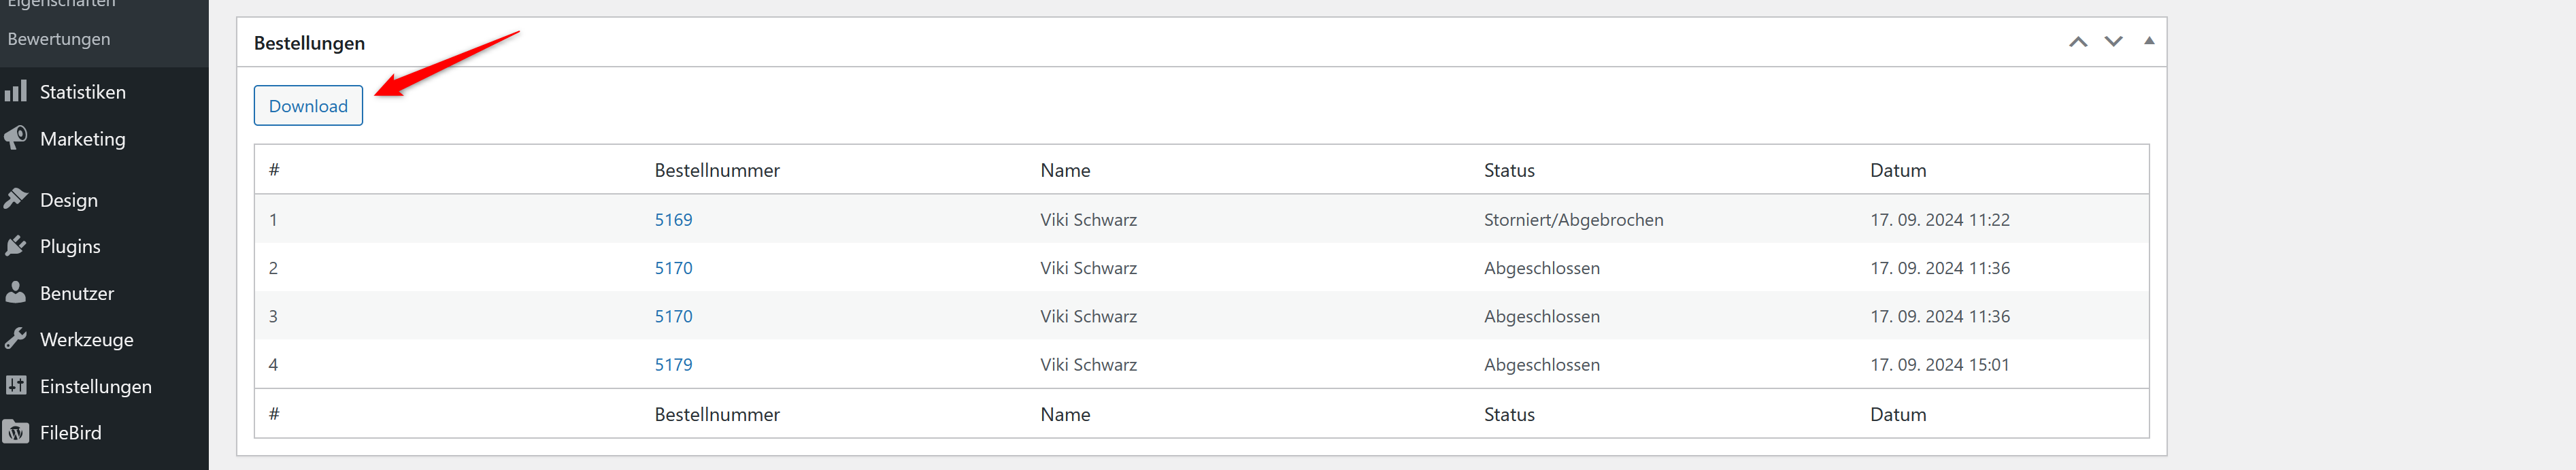Select the Werkzeuge menu label
2576x470 pixels.
point(87,340)
